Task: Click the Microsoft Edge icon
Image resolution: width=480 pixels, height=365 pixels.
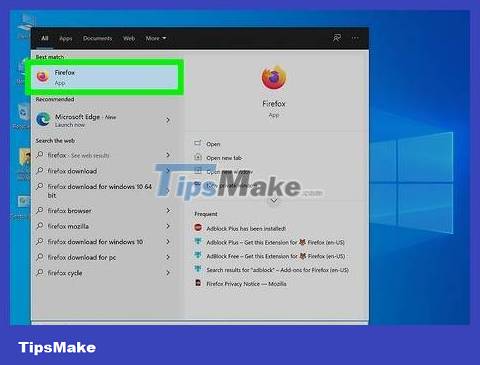Action: pyautogui.click(x=43, y=120)
